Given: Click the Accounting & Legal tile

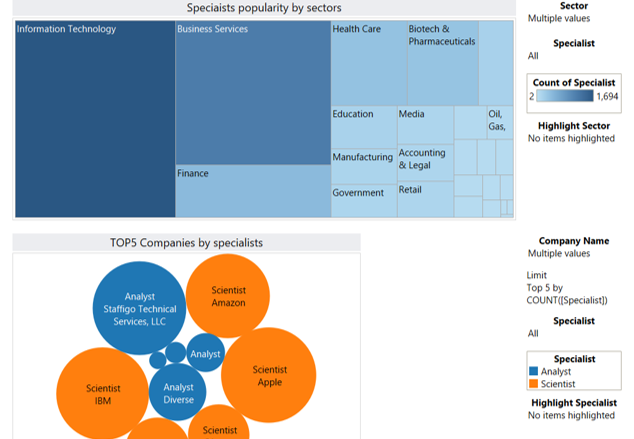Looking at the screenshot, I should (x=425, y=163).
